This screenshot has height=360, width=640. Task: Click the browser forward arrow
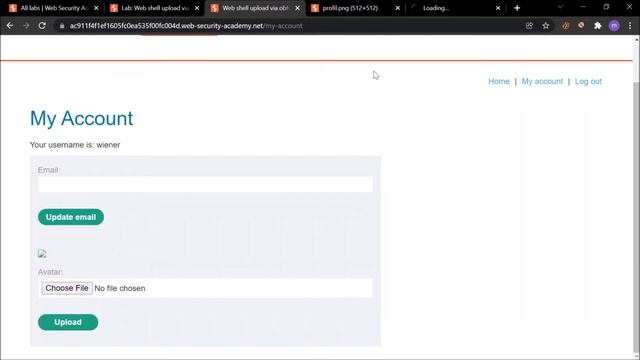click(26, 26)
